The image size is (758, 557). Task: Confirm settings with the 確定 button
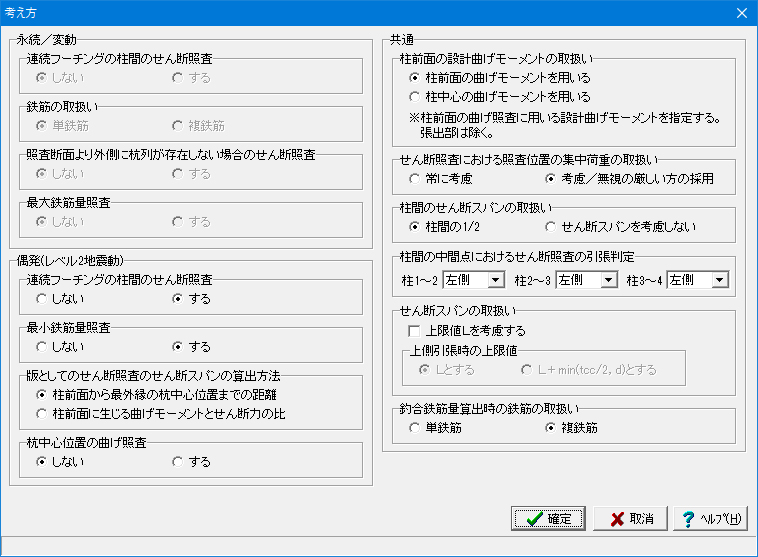coord(548,519)
